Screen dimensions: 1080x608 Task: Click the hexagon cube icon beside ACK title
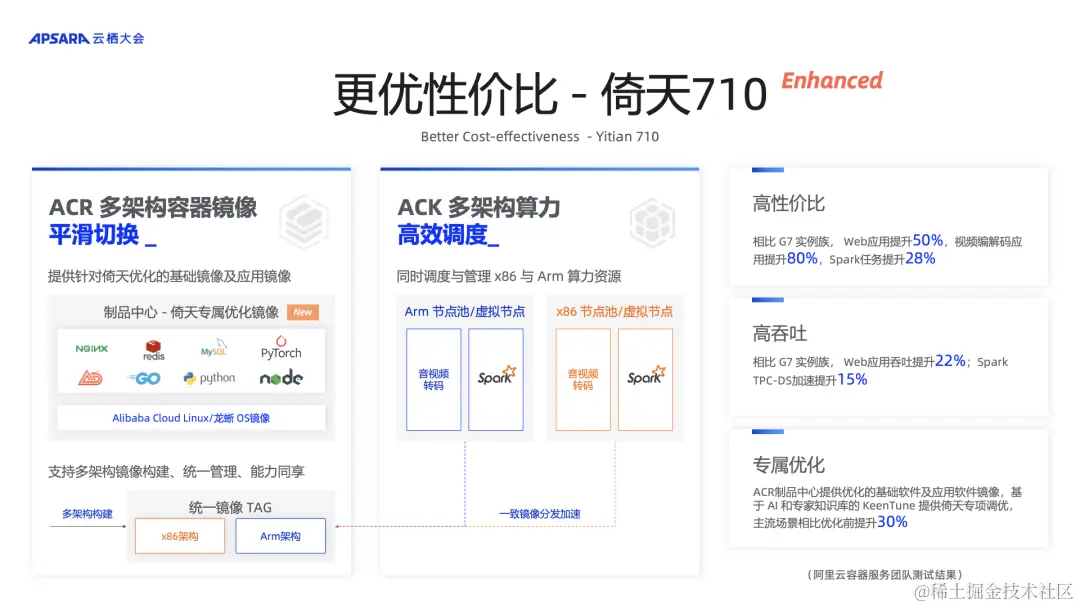[x=654, y=222]
